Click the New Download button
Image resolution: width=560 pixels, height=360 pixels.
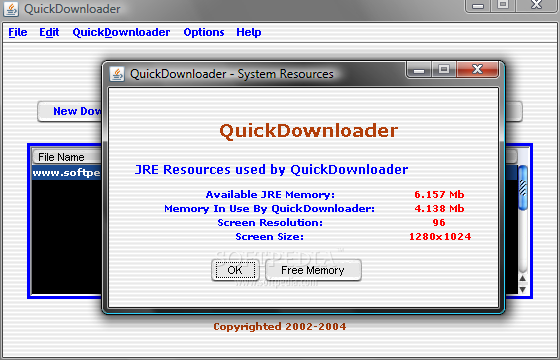70,111
